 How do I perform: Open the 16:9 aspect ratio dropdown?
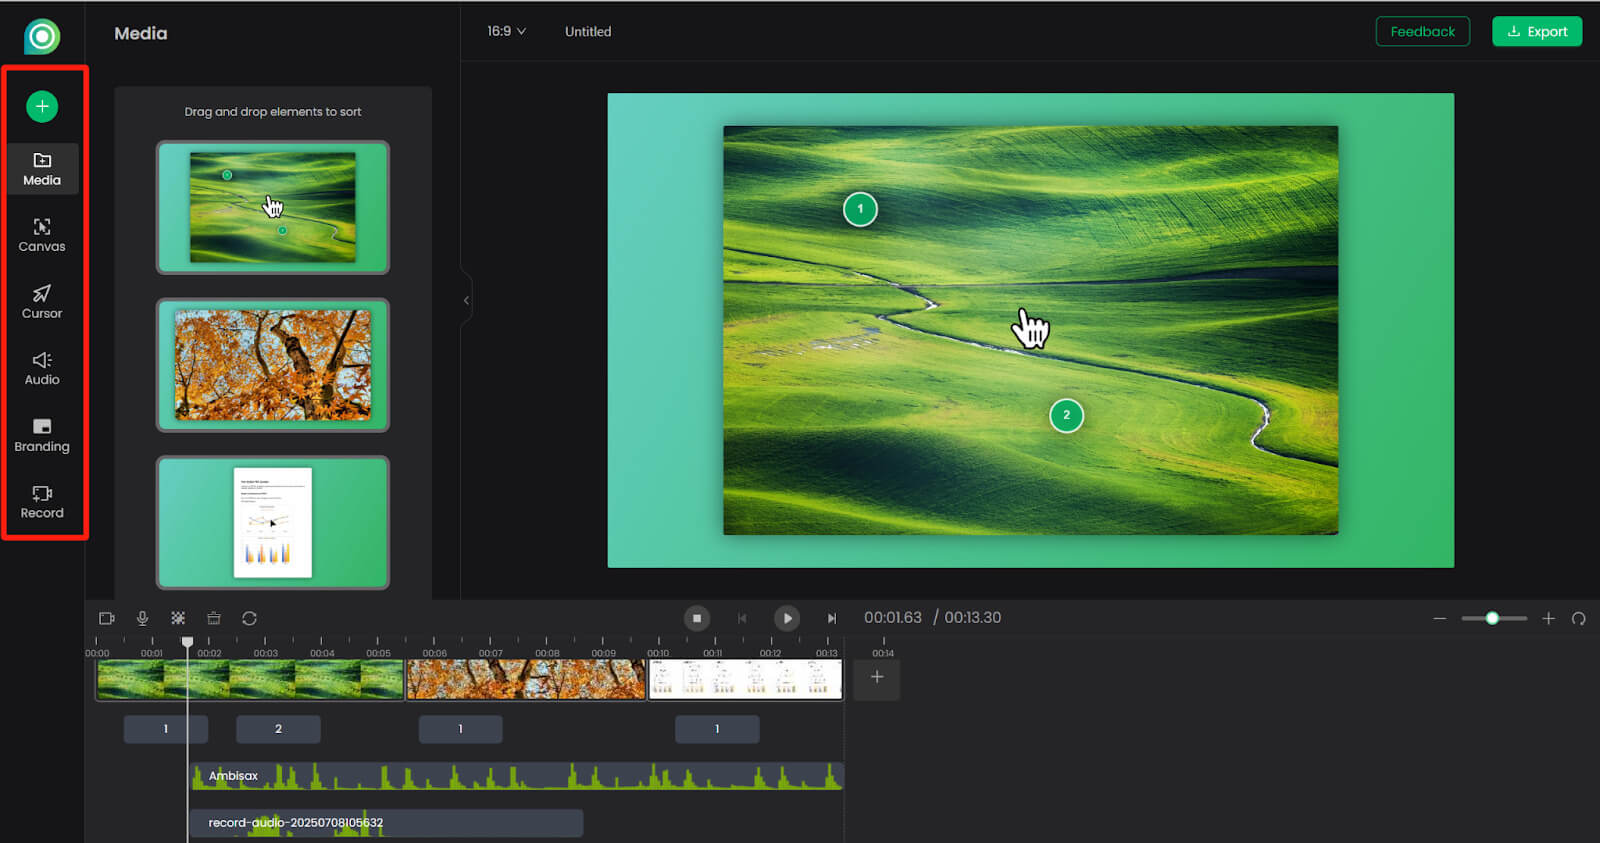(506, 31)
